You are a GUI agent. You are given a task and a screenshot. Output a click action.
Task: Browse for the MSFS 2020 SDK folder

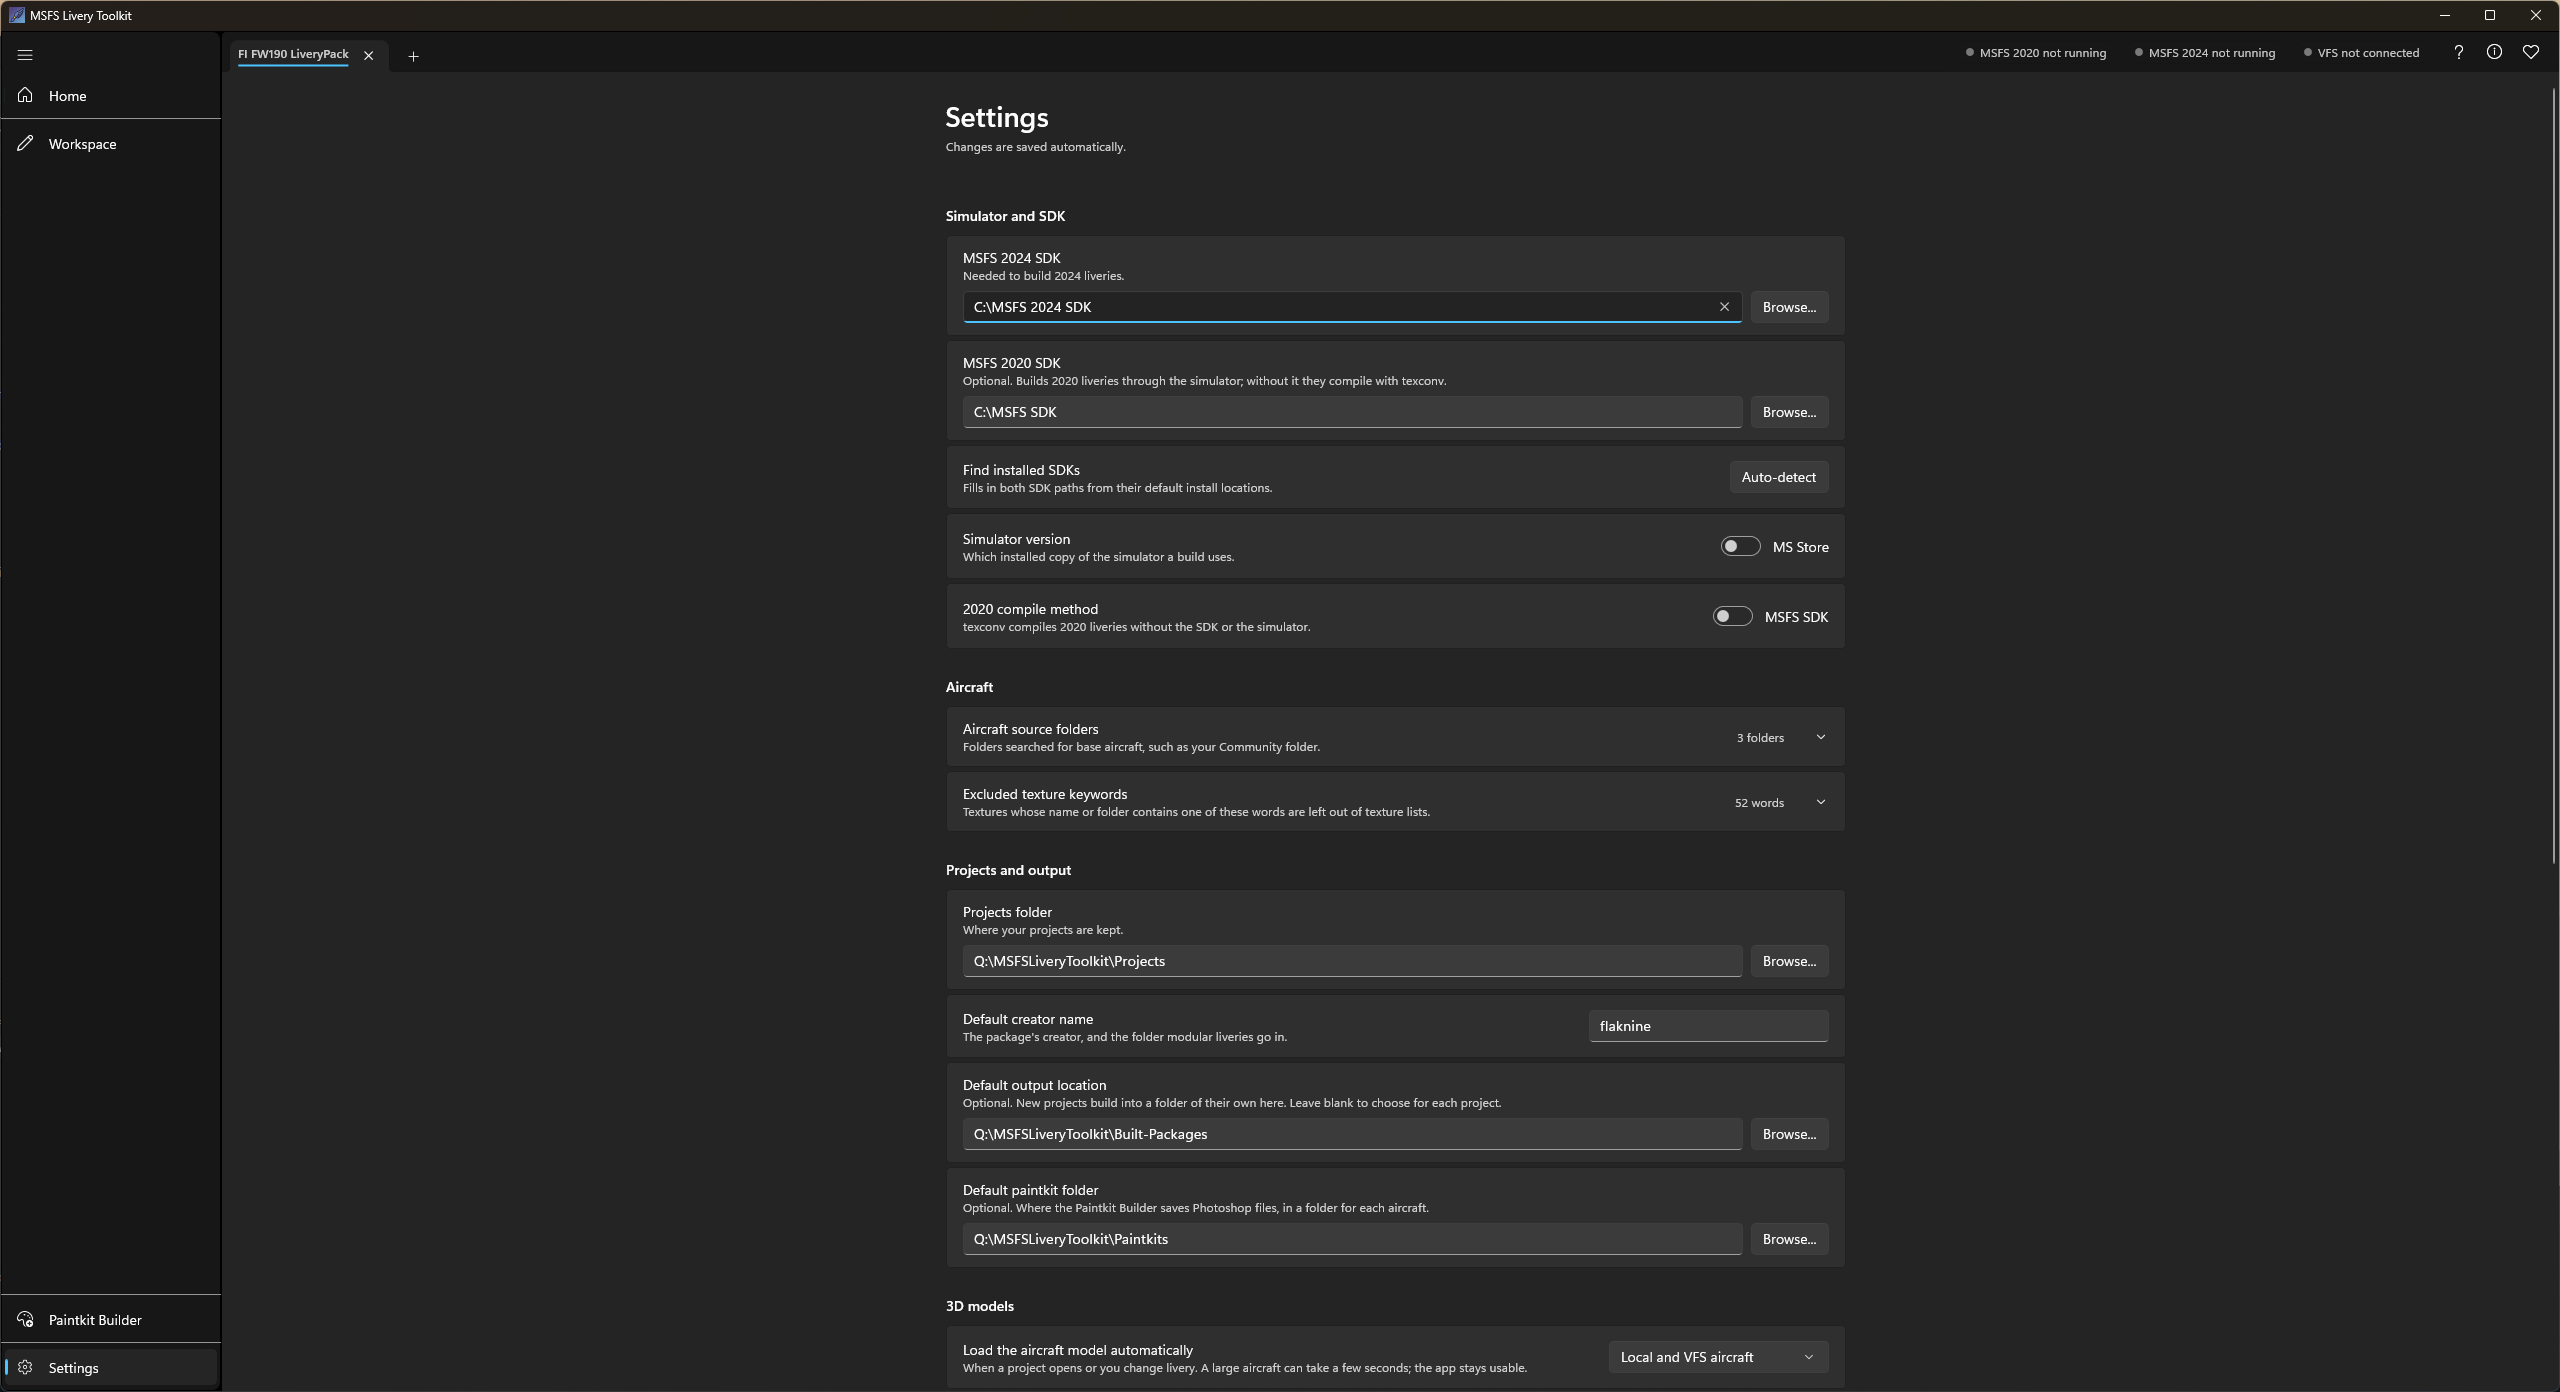click(x=1789, y=412)
